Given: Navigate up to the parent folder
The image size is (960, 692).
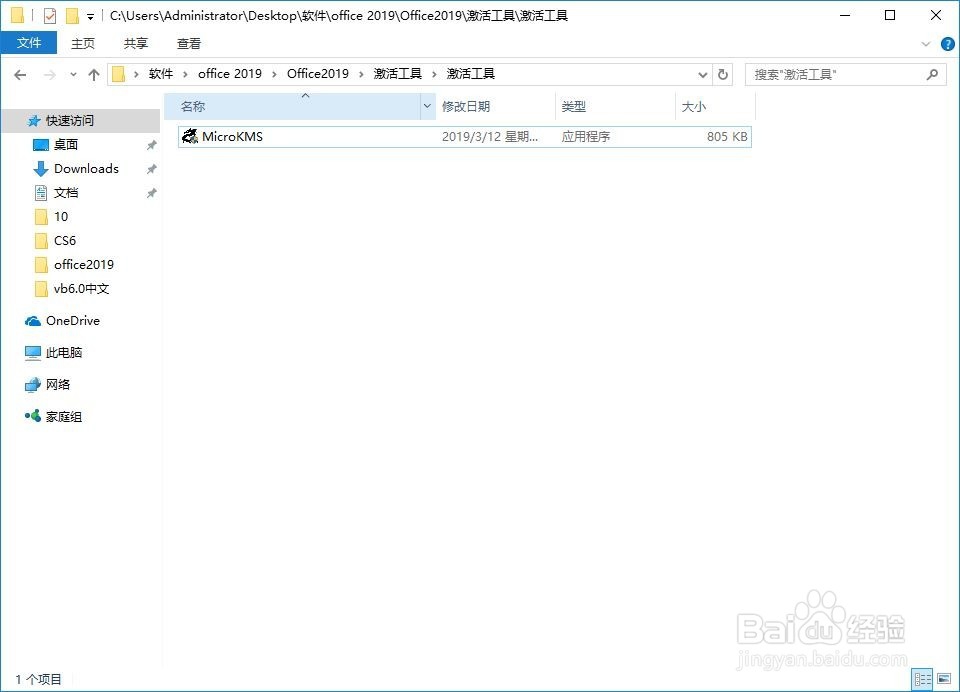Looking at the screenshot, I should pos(94,73).
